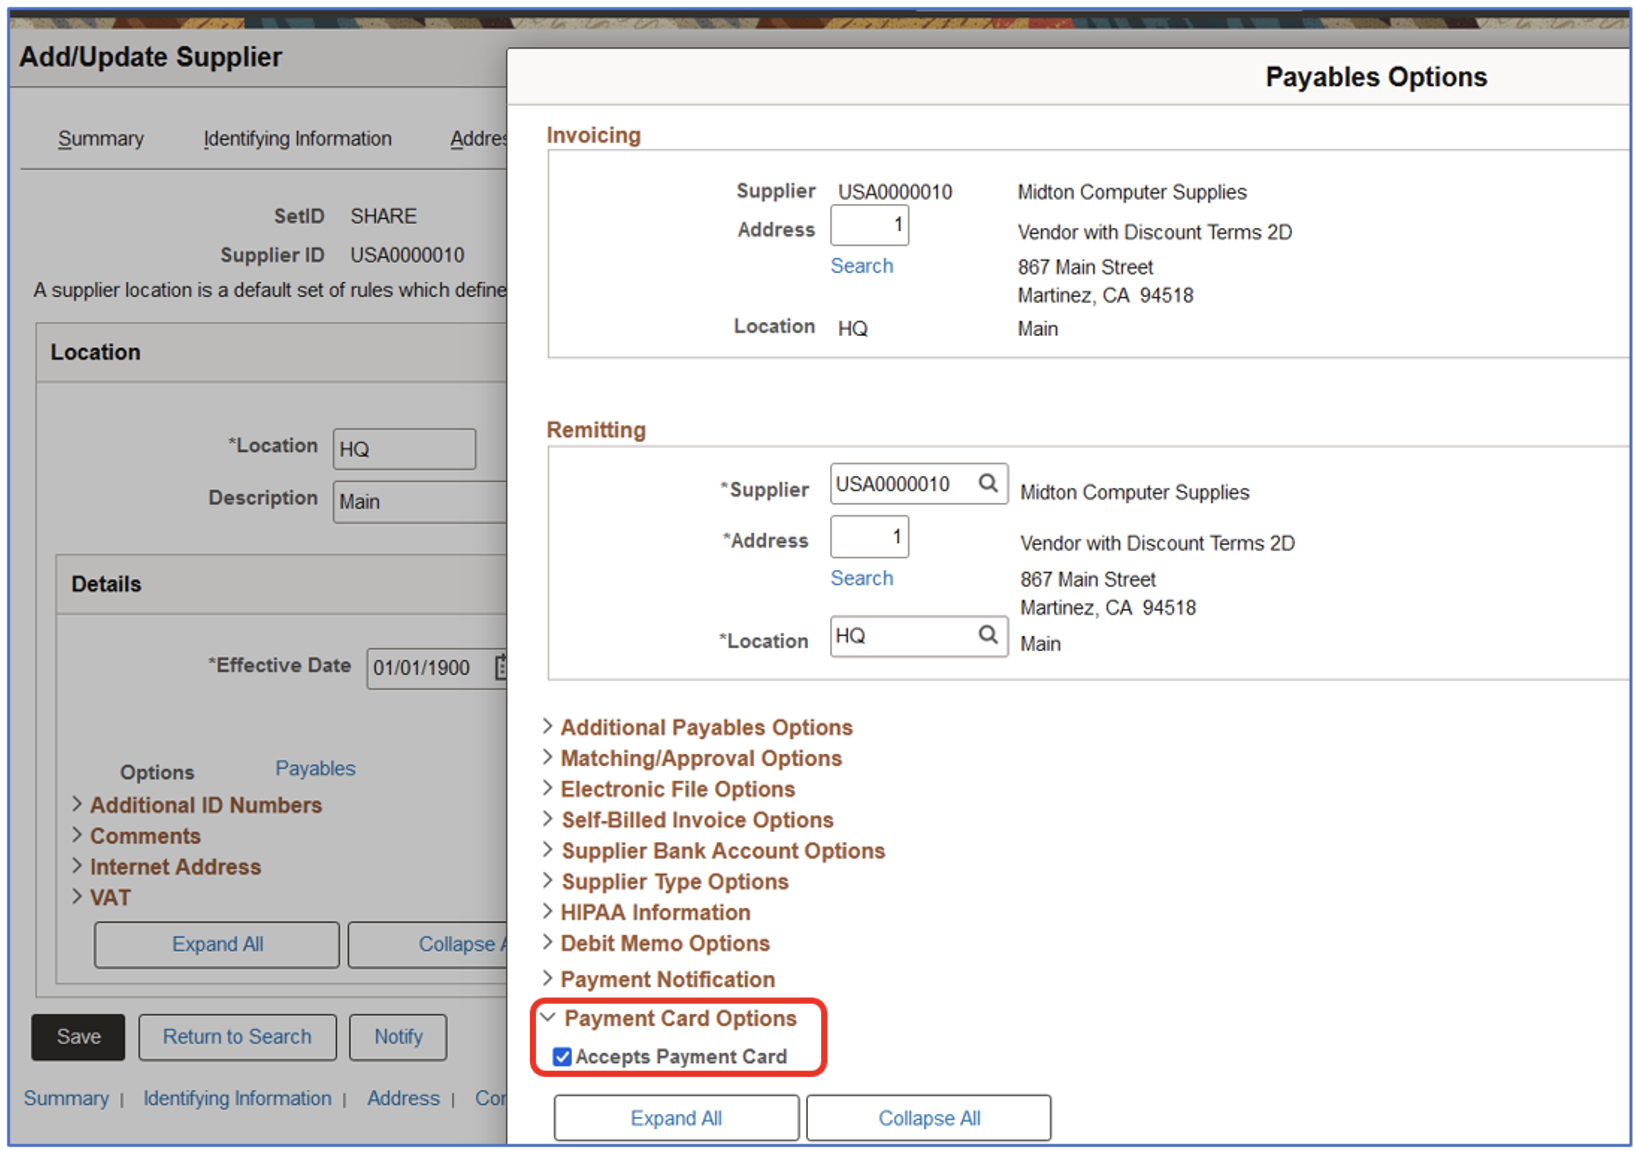This screenshot has height=1150, width=1634.
Task: Click the Address number field in Remitting
Action: [x=869, y=536]
